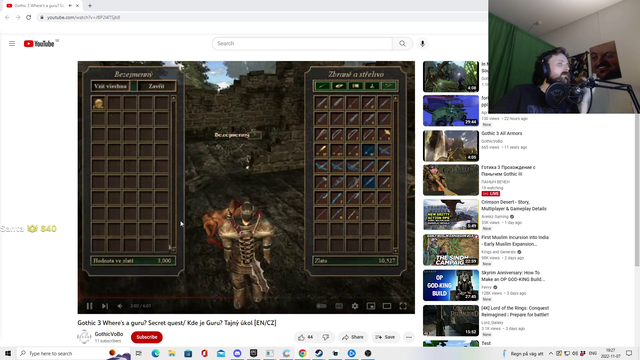Go back in browser history
The image size is (640, 360).
click(x=7, y=17)
